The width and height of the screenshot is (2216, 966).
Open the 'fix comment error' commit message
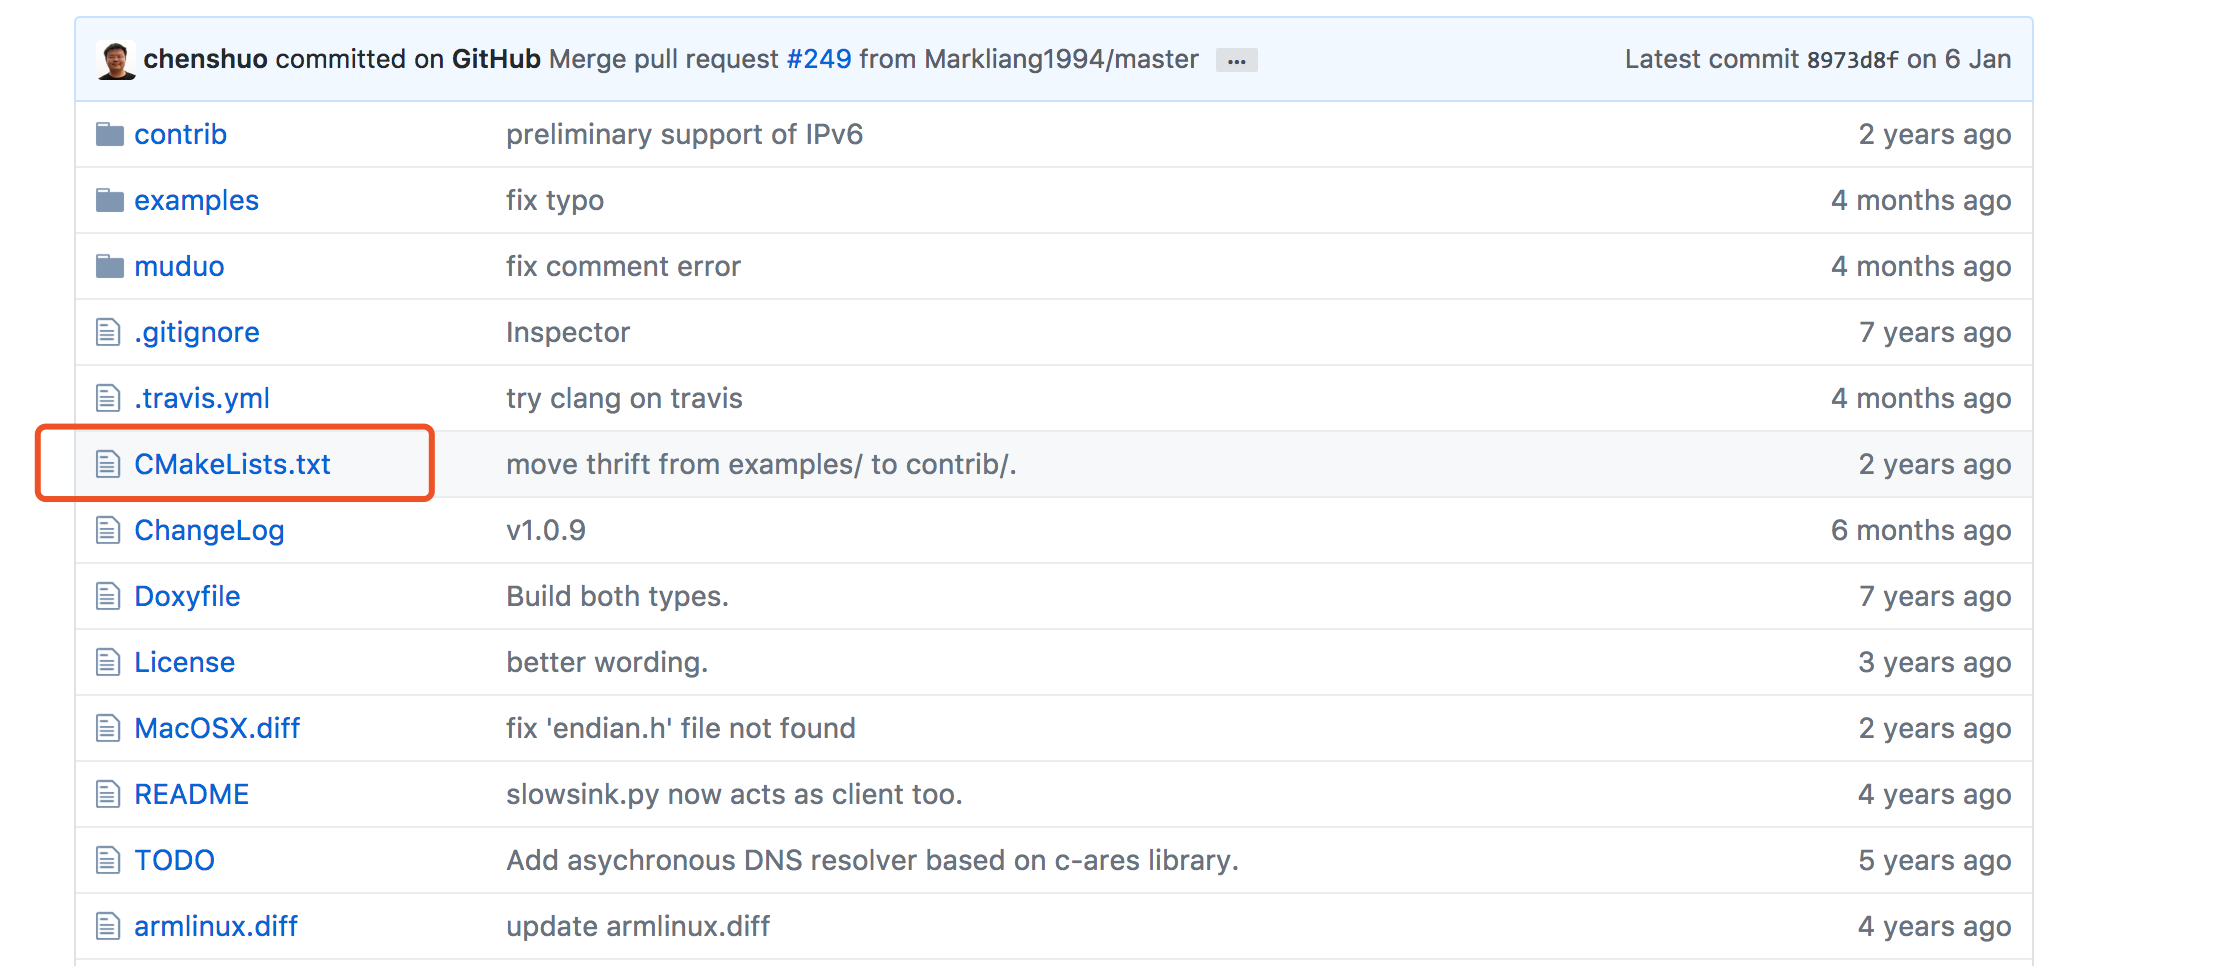tap(623, 266)
